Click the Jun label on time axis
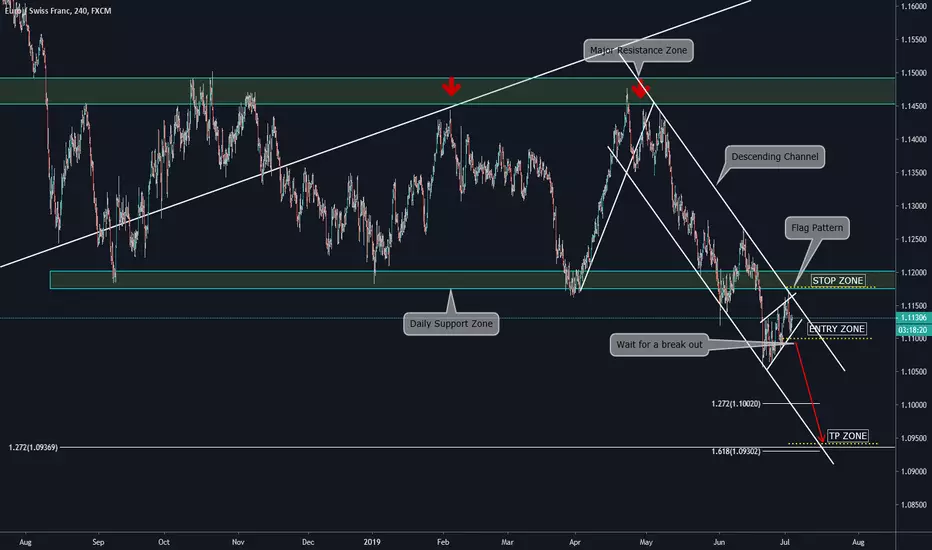 coord(719,542)
